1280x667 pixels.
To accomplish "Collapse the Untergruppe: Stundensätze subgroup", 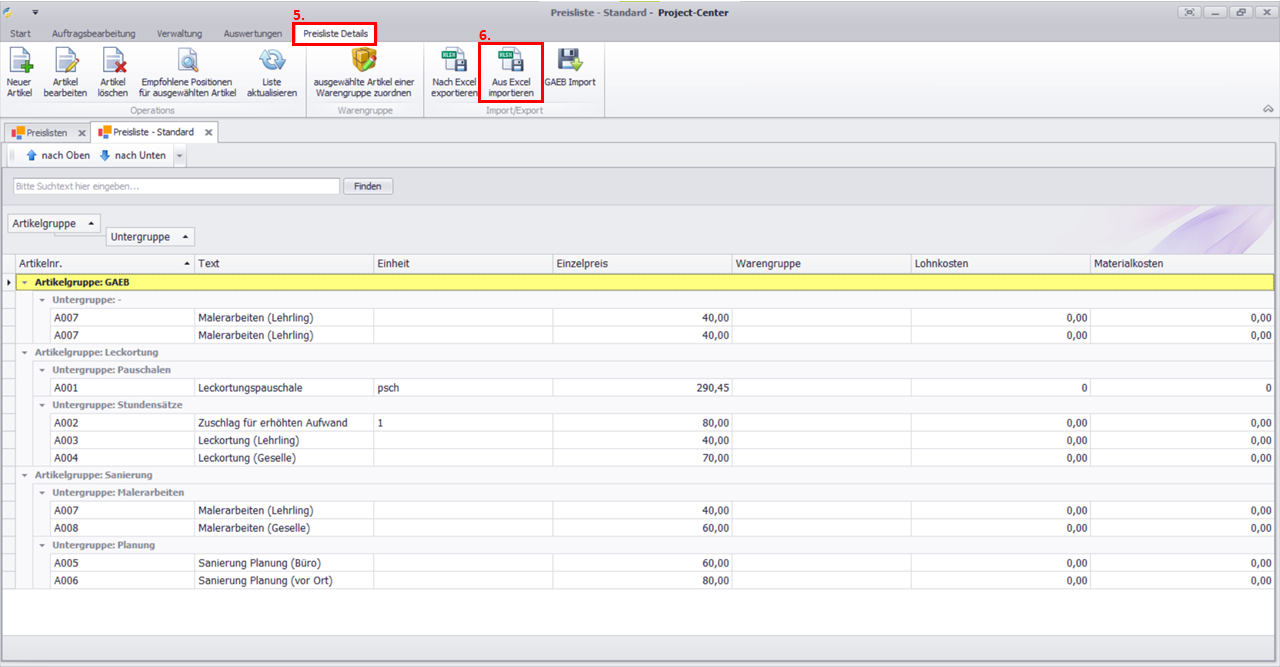I will (x=42, y=405).
